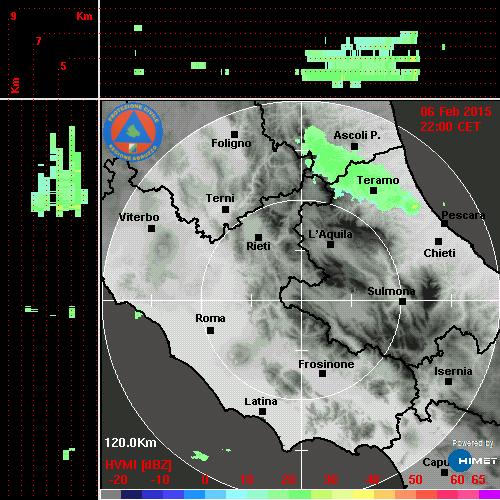Click the dark blue swatch in the color scale
500x500 pixels.
pyautogui.click(x=131, y=495)
